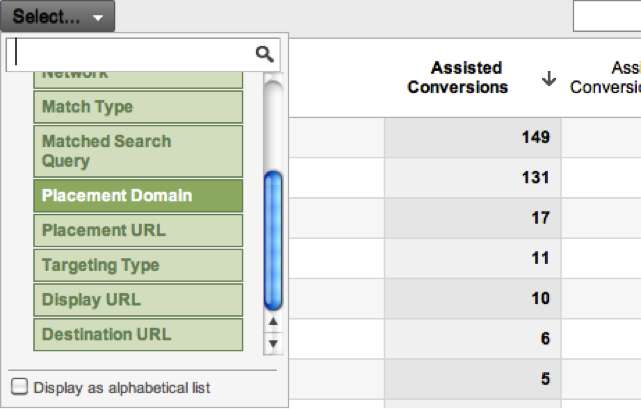
Task: Enable Display as alphabetical list checkbox
Action: (x=20, y=387)
